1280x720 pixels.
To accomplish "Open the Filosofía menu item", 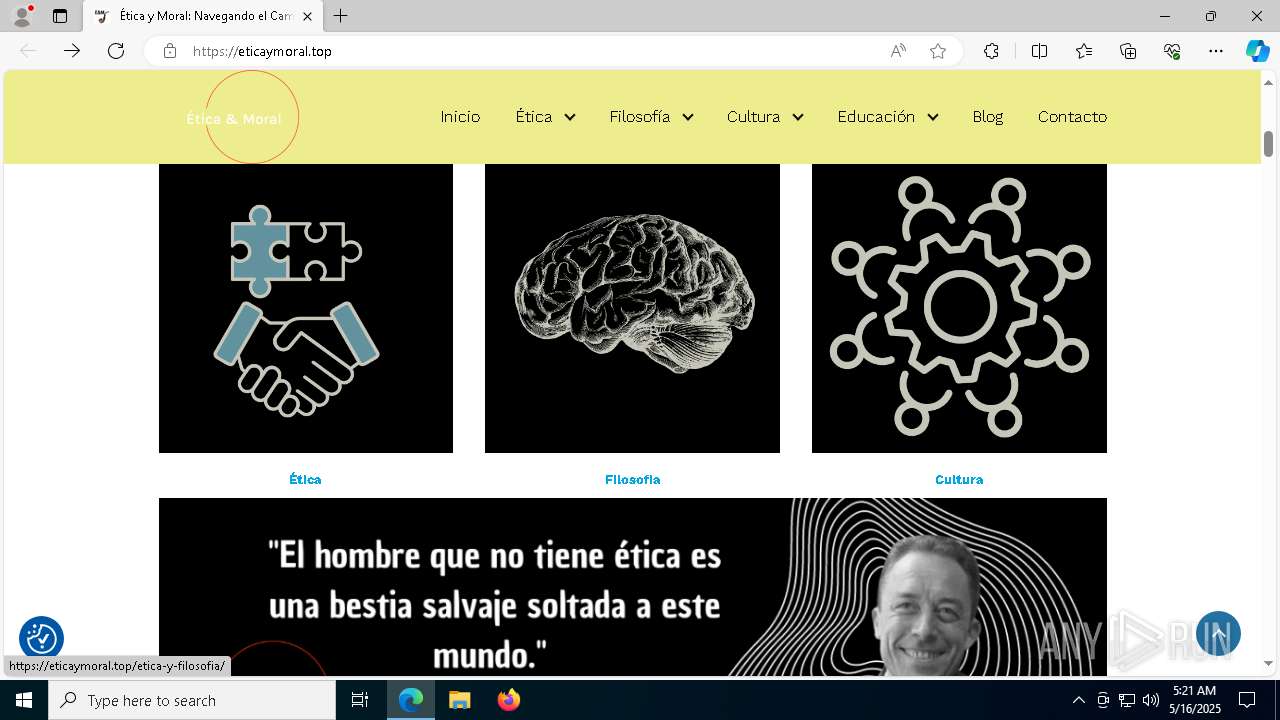I will tap(640, 117).
